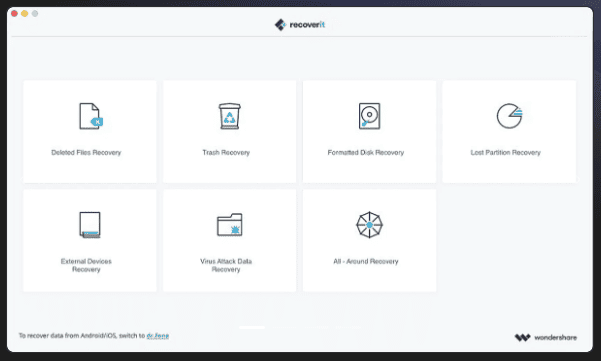The width and height of the screenshot is (601, 361).
Task: Select the External Devices Recovery icon
Action: tap(90, 225)
